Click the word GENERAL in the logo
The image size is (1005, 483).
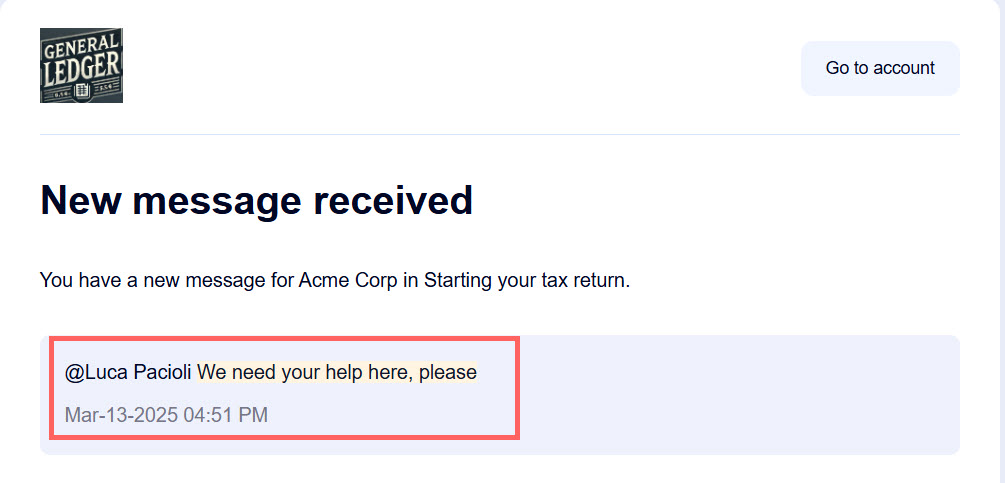(81, 45)
